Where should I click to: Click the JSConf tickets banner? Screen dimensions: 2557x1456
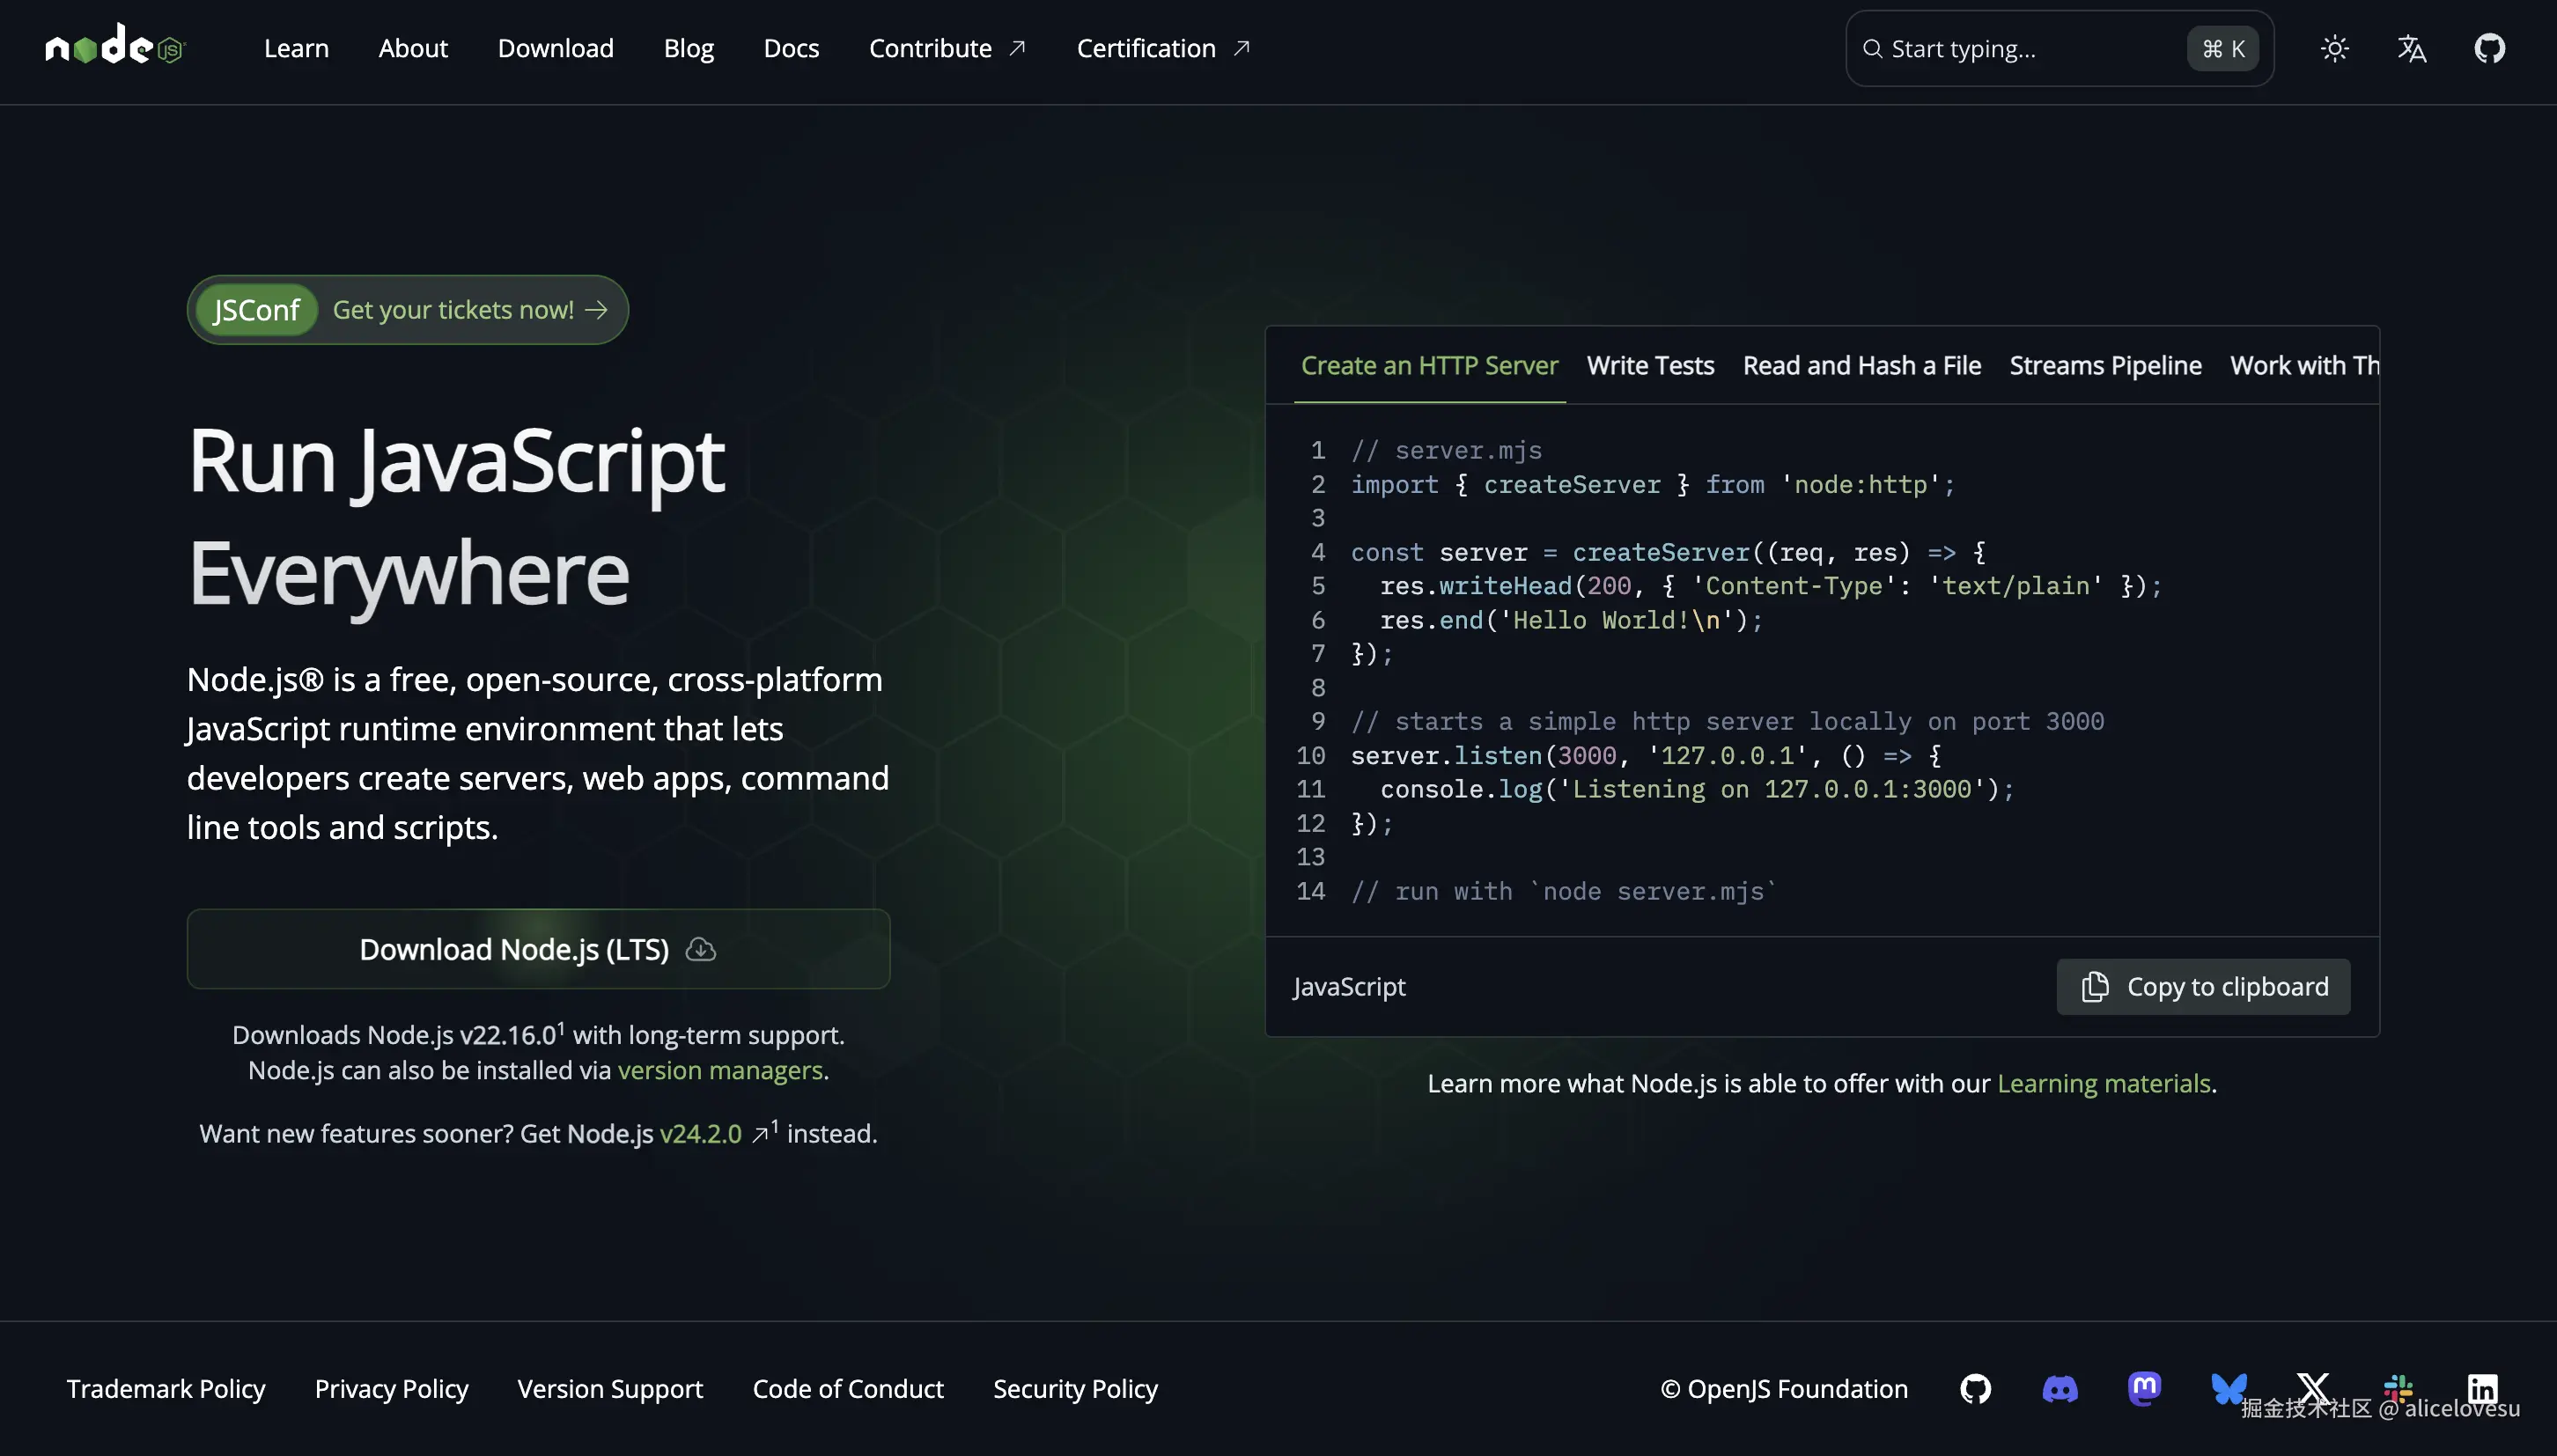point(407,310)
